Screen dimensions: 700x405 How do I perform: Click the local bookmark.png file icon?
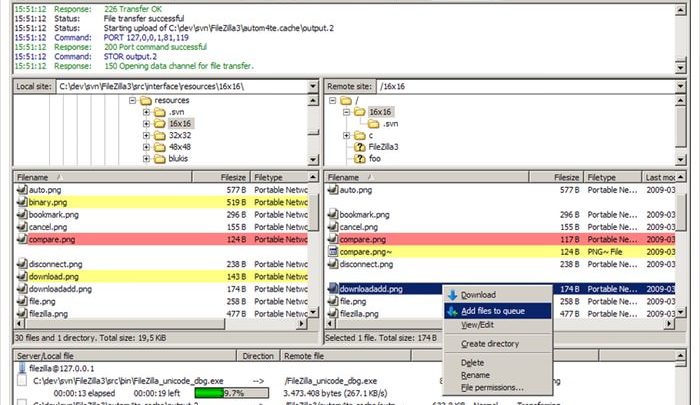22,215
